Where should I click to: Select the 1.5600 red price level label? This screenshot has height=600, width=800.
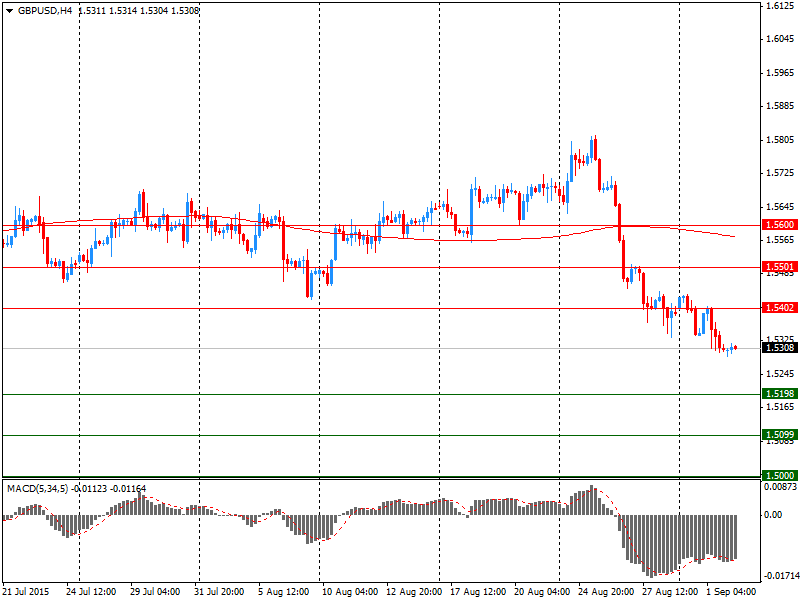coord(780,225)
